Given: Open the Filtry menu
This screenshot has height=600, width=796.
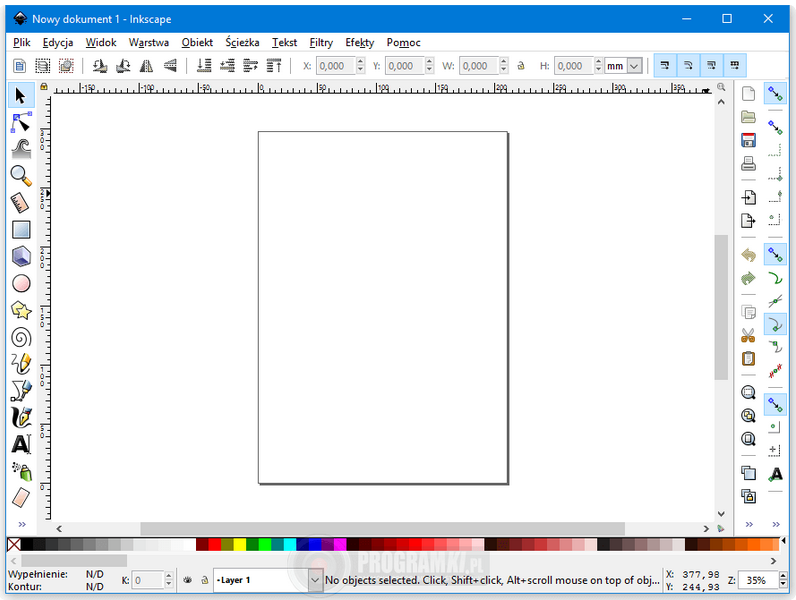Looking at the screenshot, I should coord(321,43).
